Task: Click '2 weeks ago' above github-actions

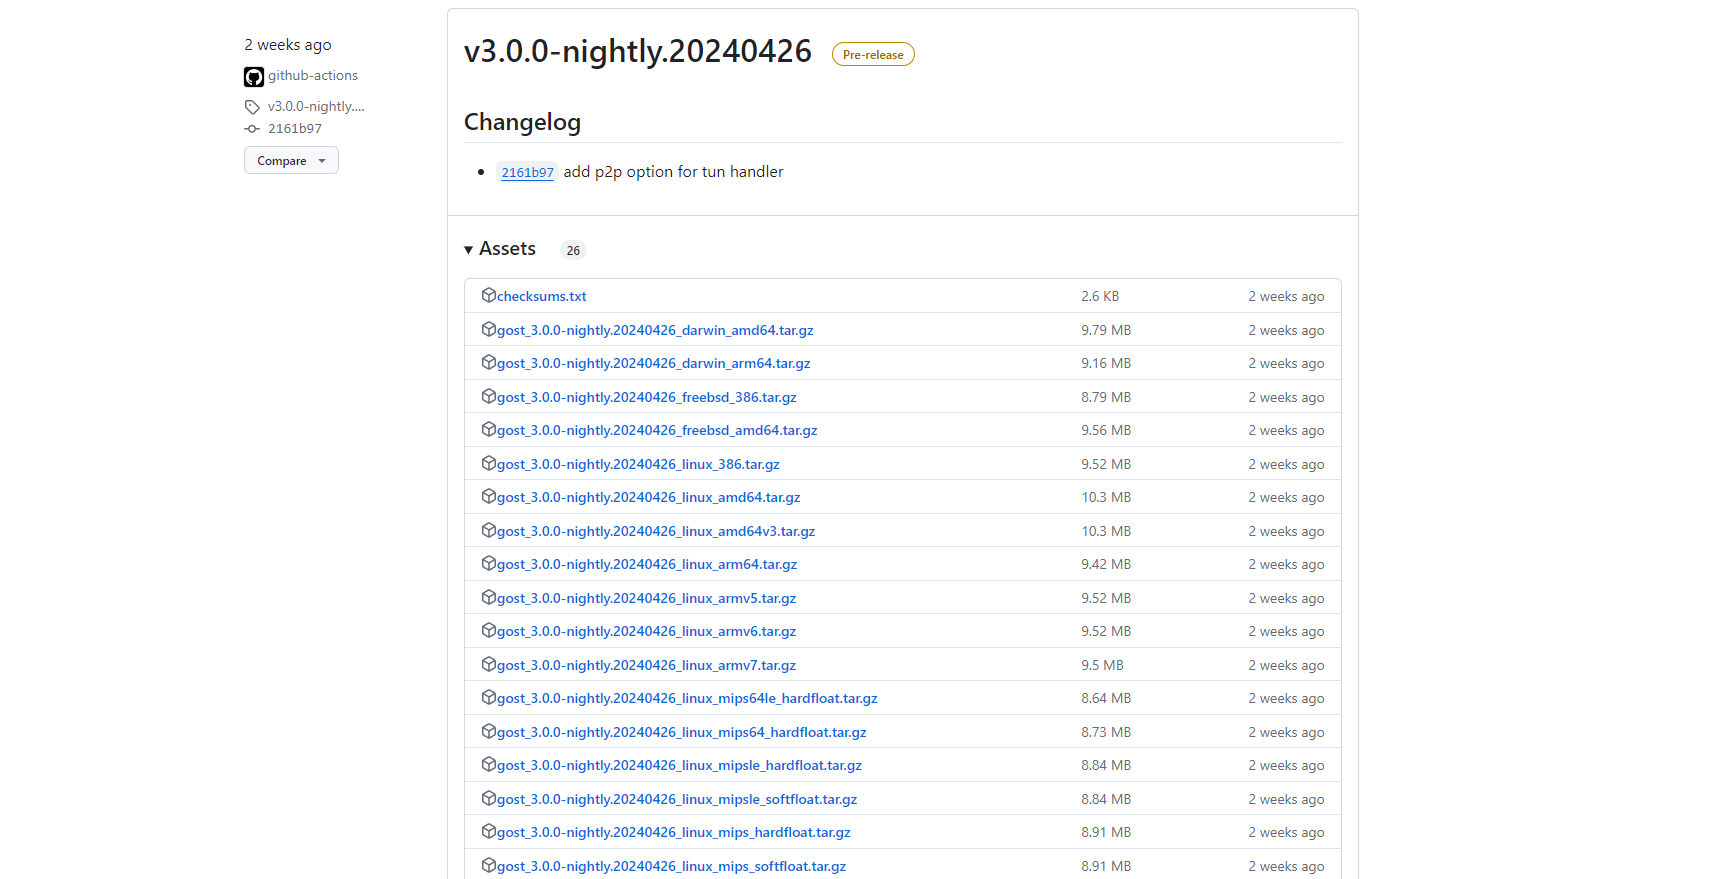Action: click(288, 45)
